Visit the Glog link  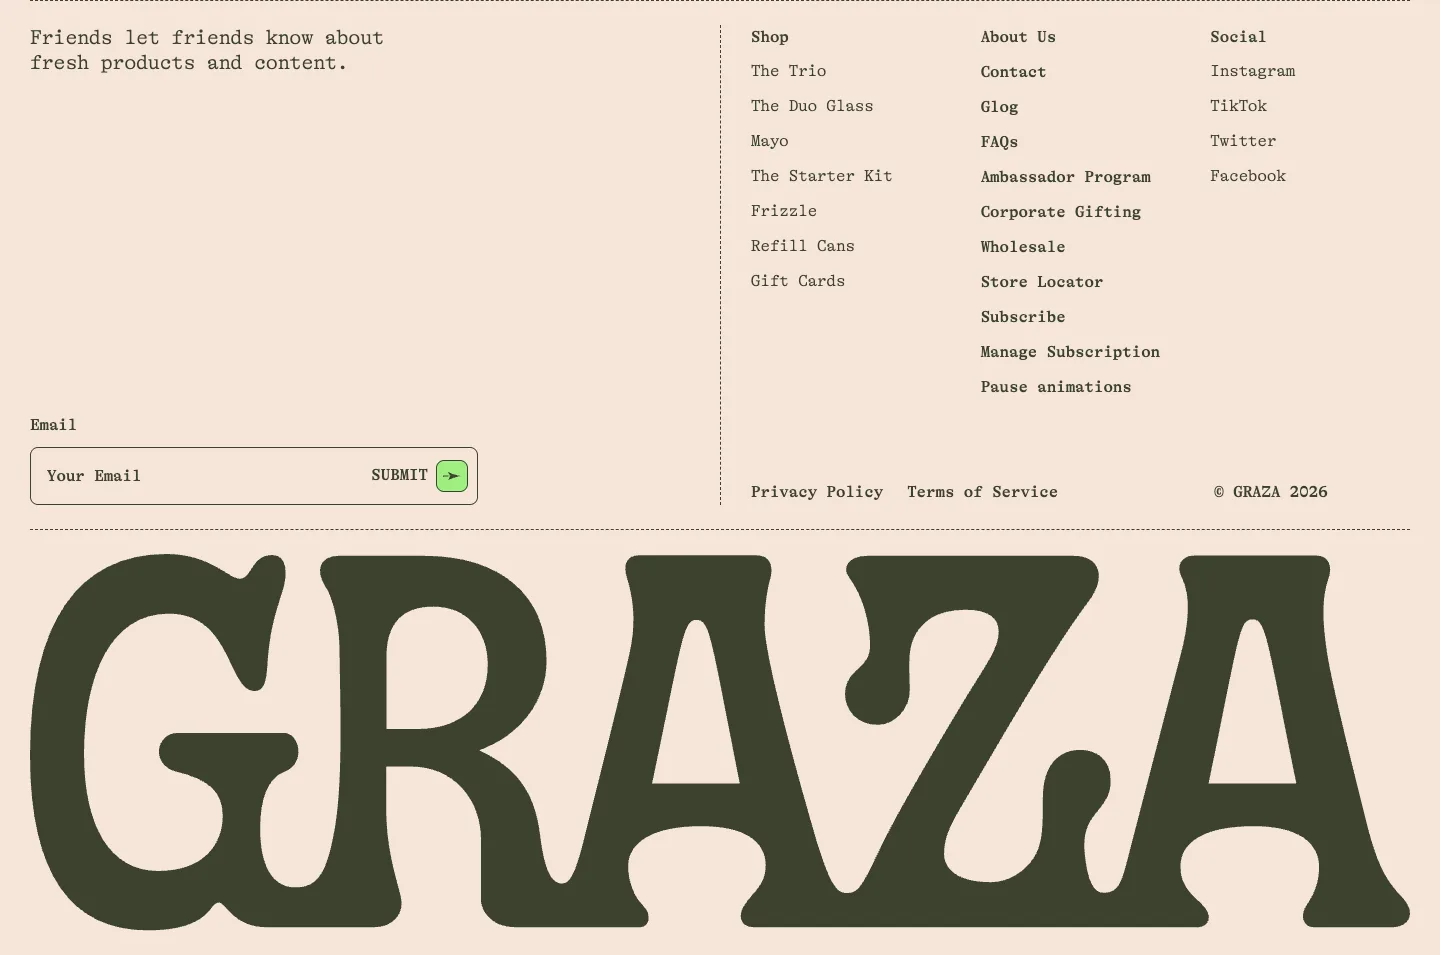point(999,107)
